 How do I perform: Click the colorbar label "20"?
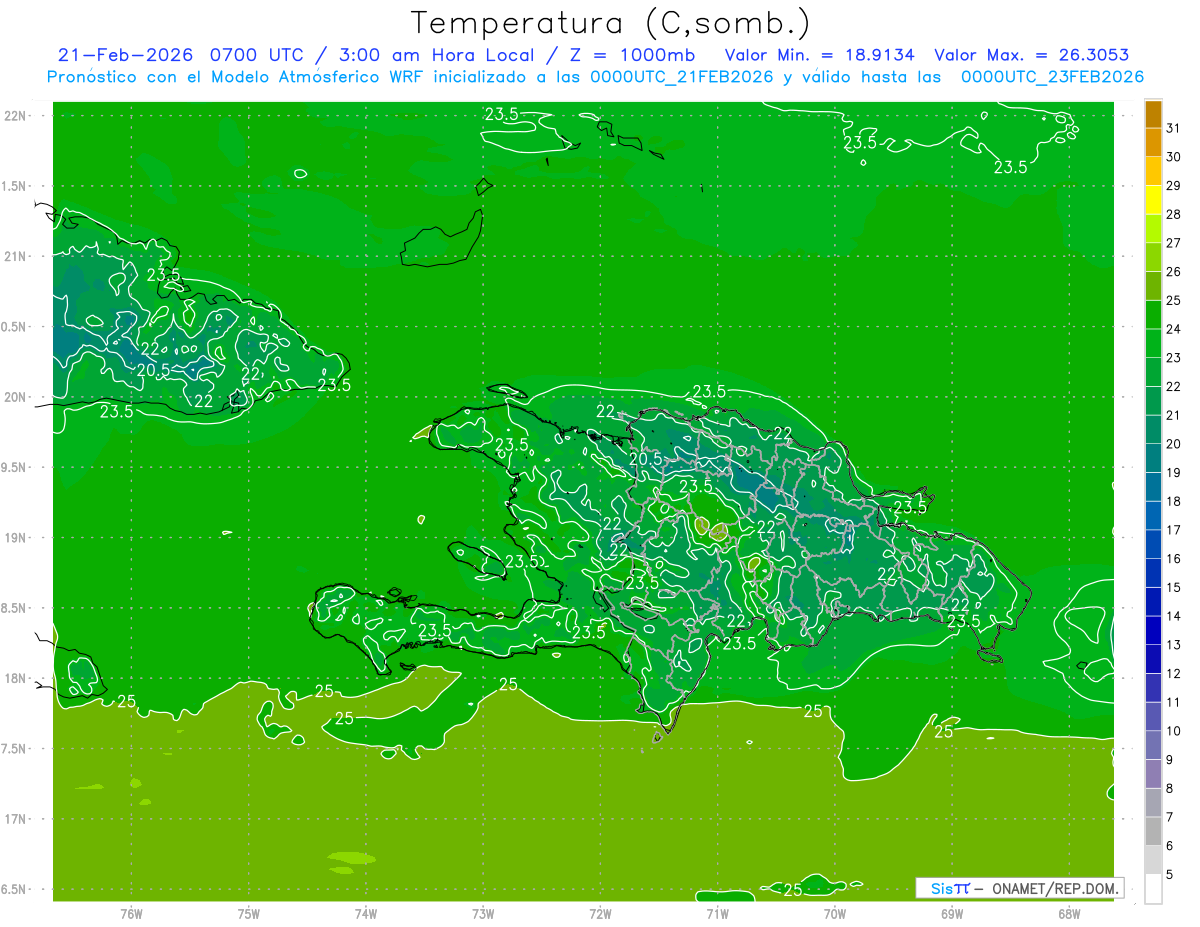[x=1173, y=444]
